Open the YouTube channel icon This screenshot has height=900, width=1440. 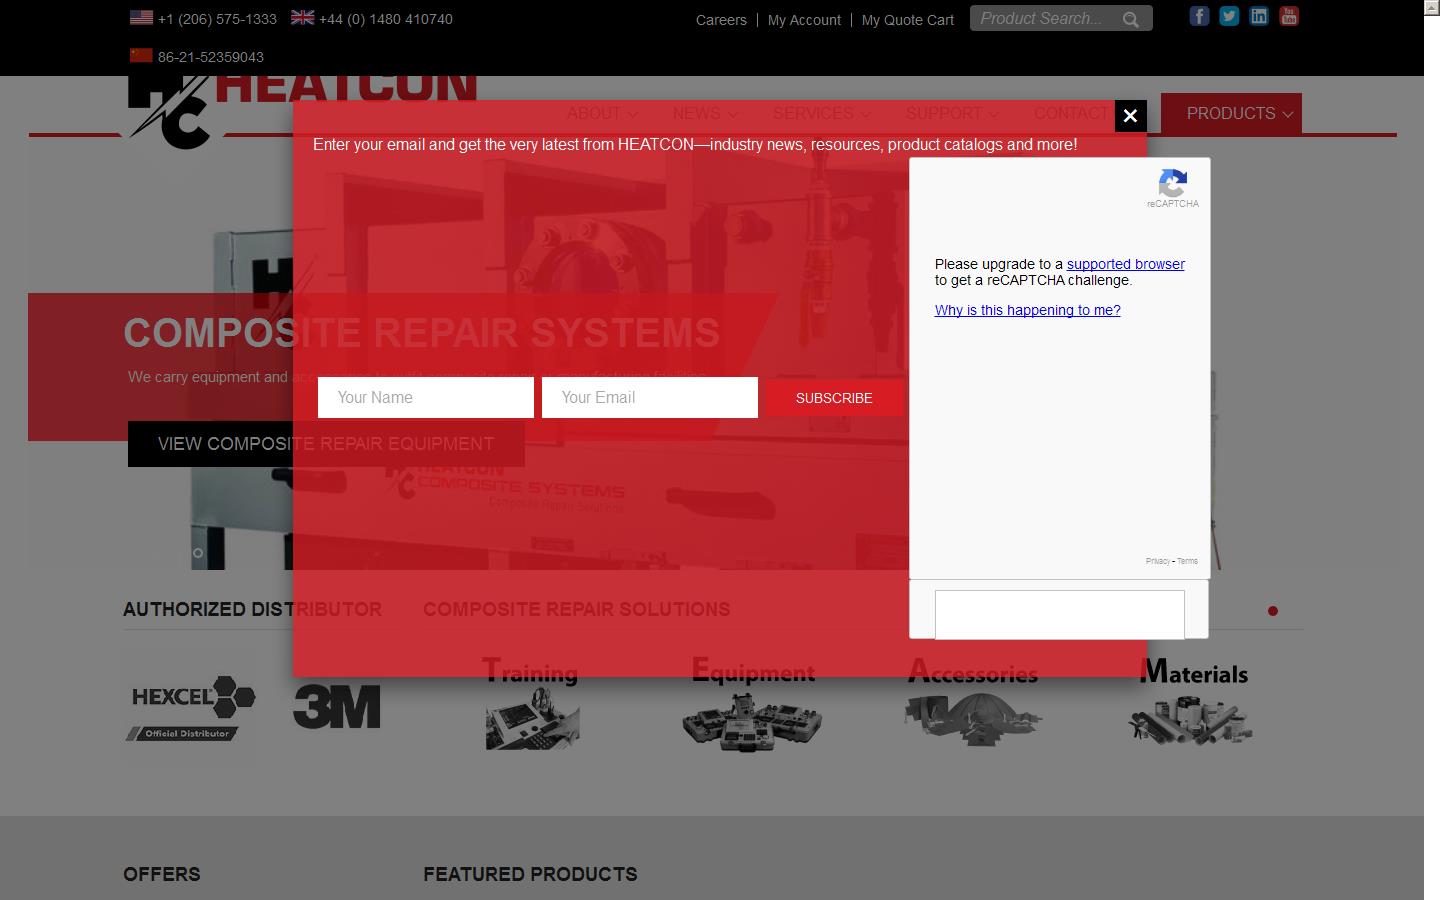click(x=1289, y=16)
